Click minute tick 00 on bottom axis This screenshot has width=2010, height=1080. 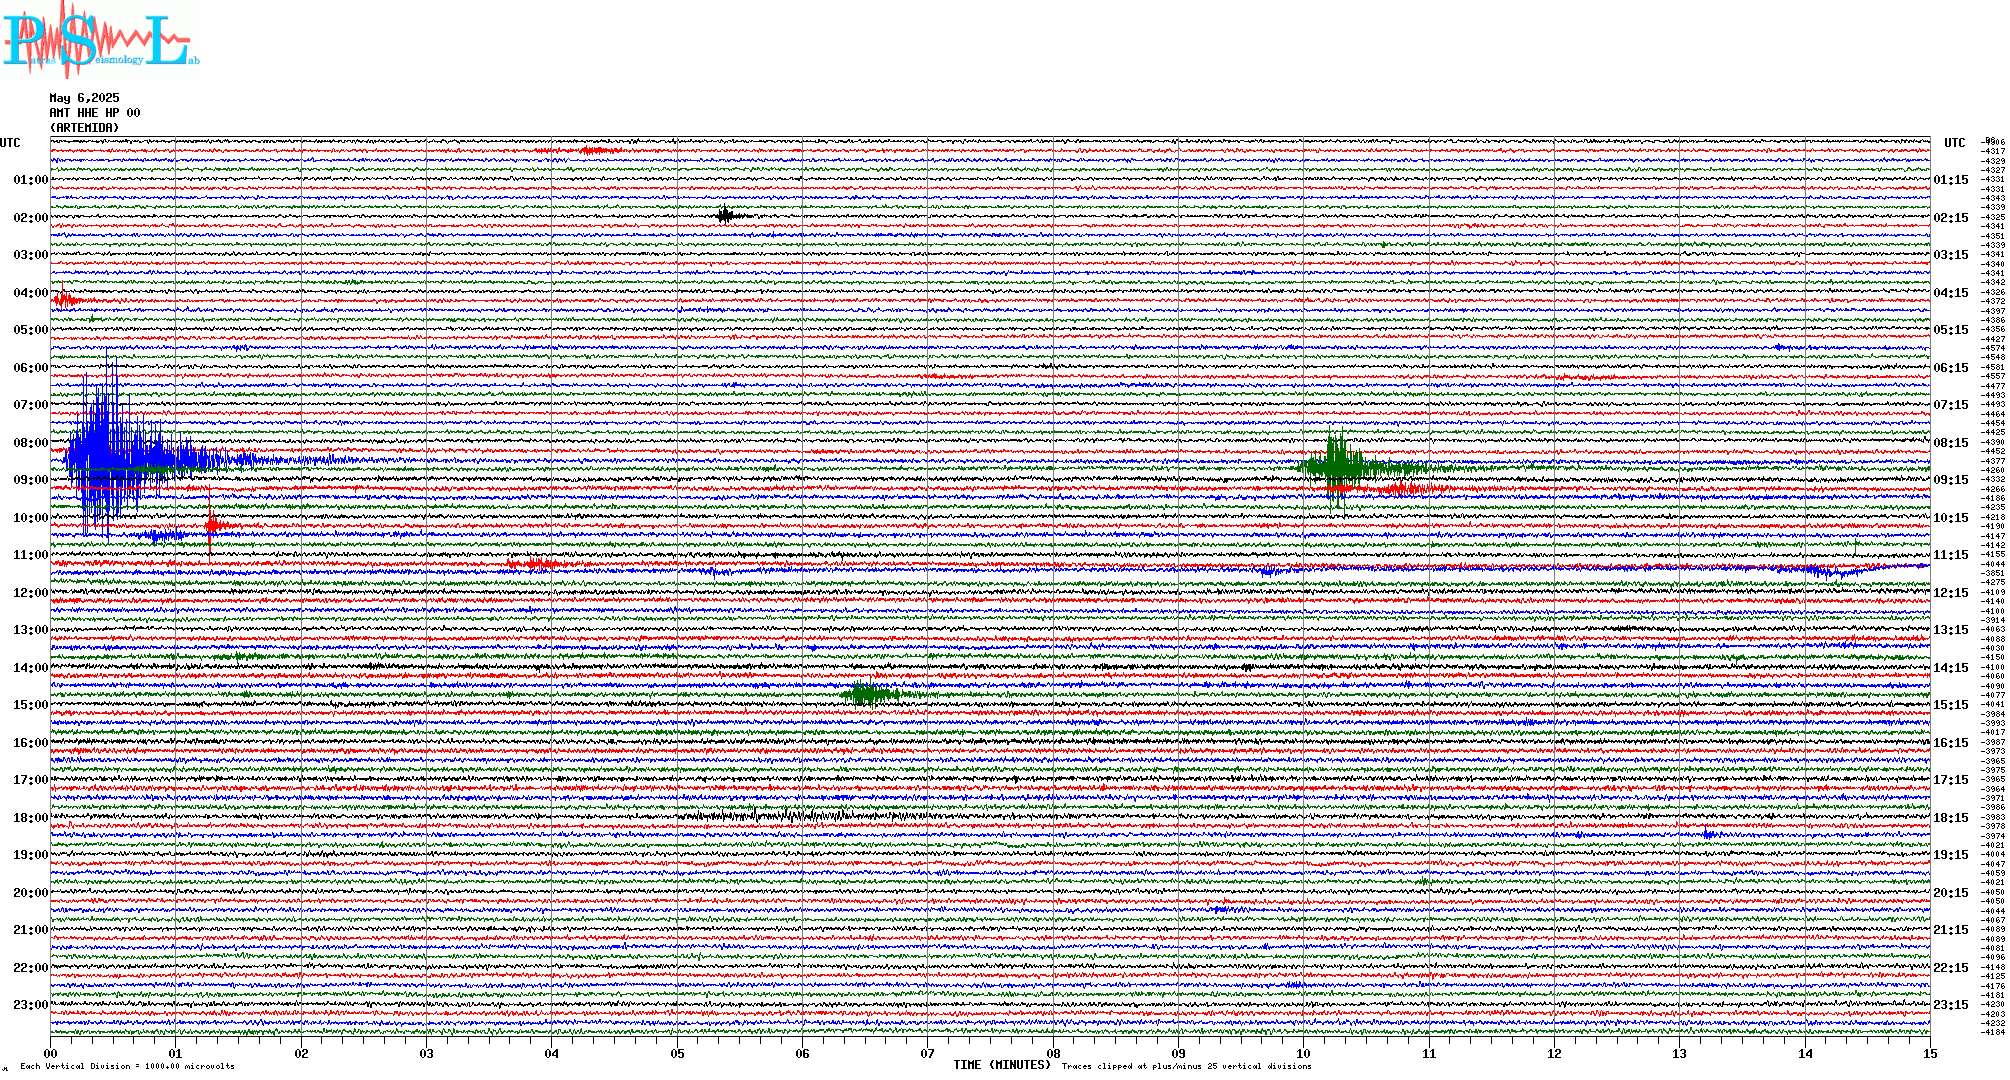(50, 1053)
